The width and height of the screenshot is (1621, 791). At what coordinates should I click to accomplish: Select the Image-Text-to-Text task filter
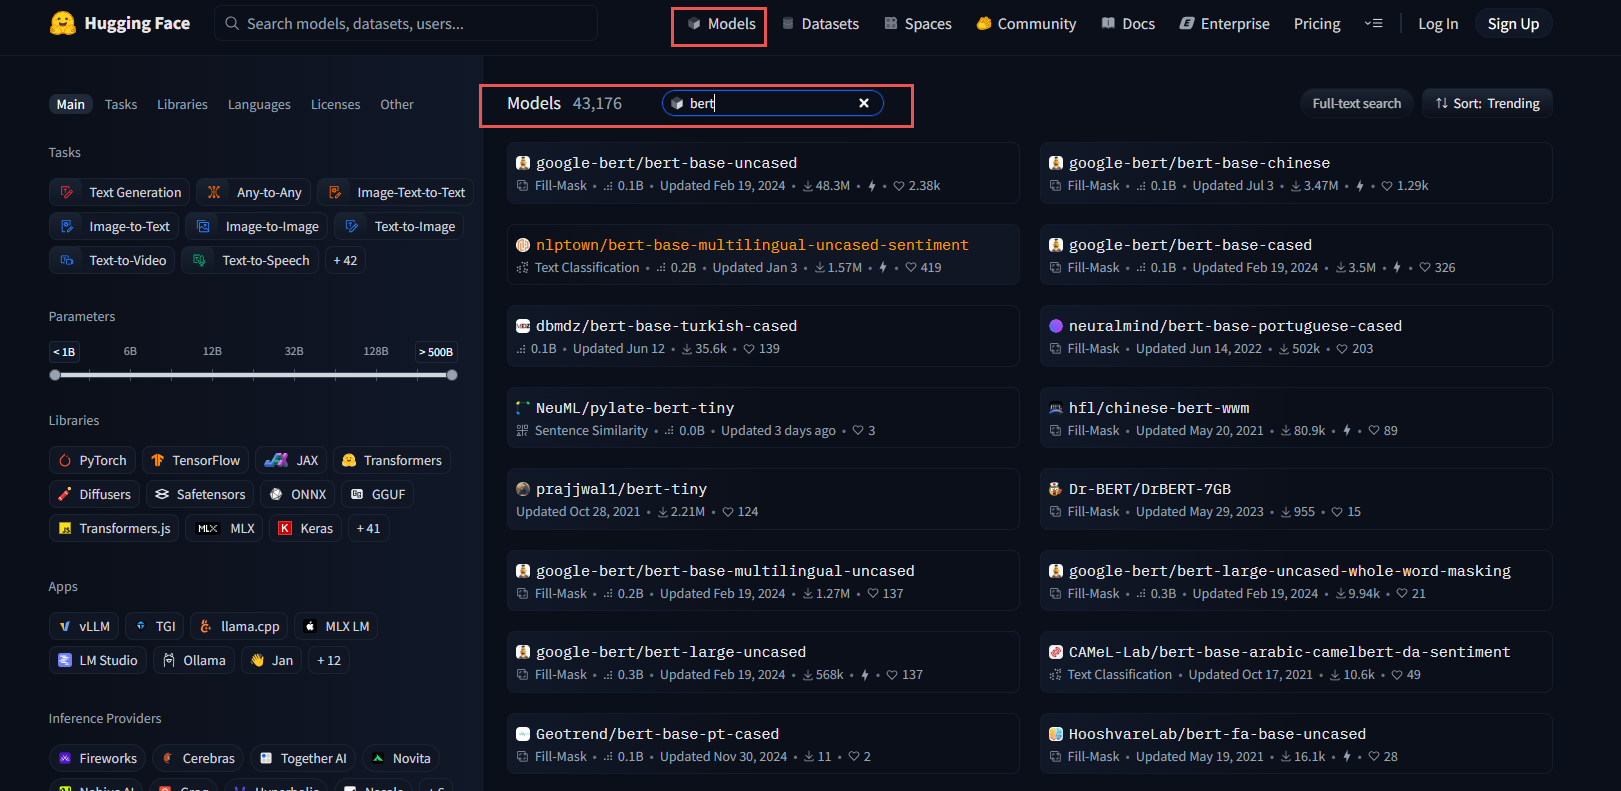click(x=396, y=192)
